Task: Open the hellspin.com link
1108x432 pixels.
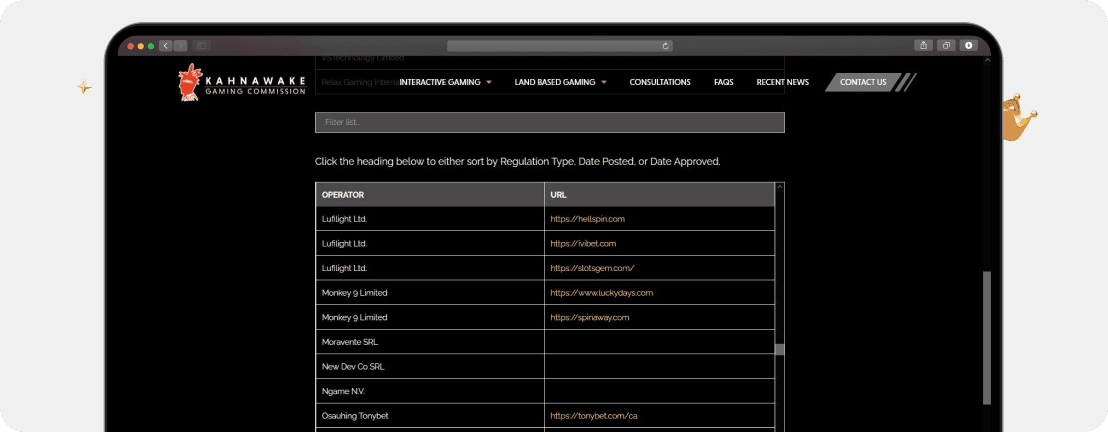Action: (587, 219)
